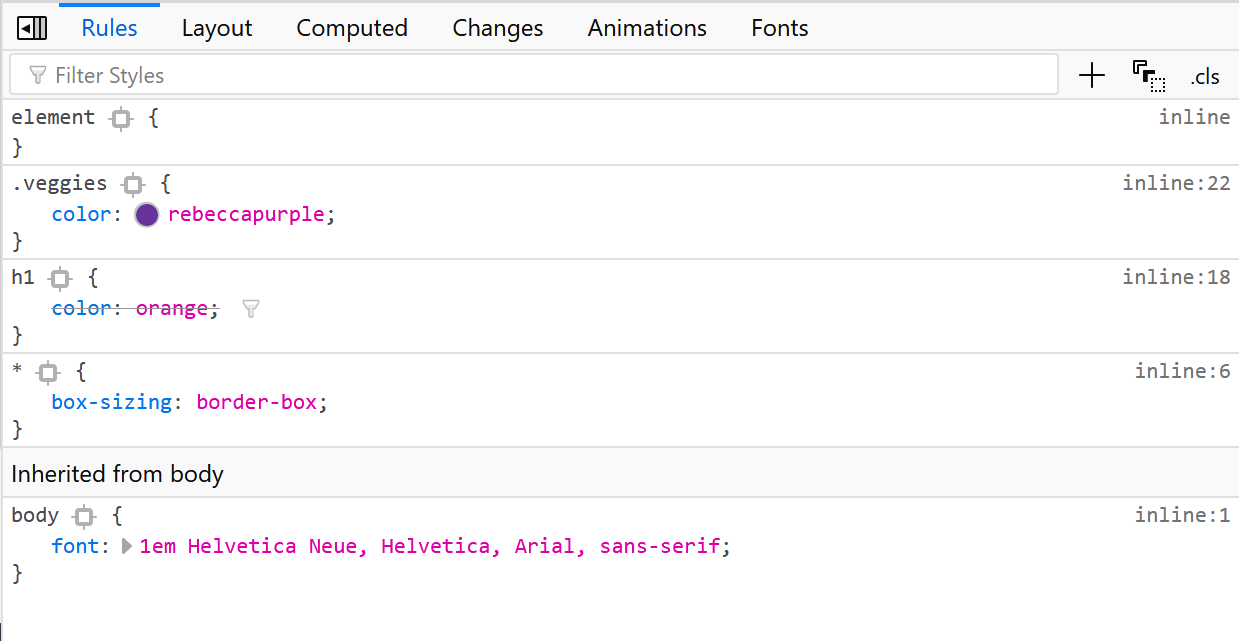This screenshot has height=641, width=1239.
Task: Toggle the 3-pane inspector sidebar icon
Action: 33,28
